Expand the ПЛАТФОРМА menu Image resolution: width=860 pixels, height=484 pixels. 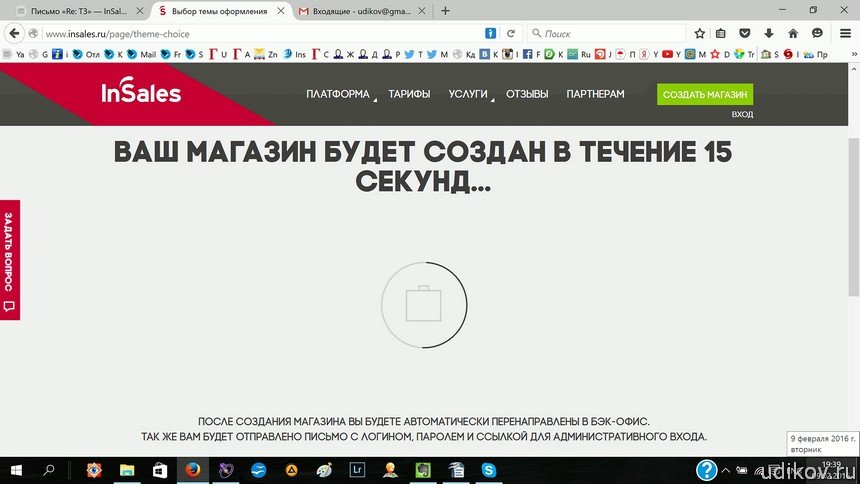click(x=338, y=94)
